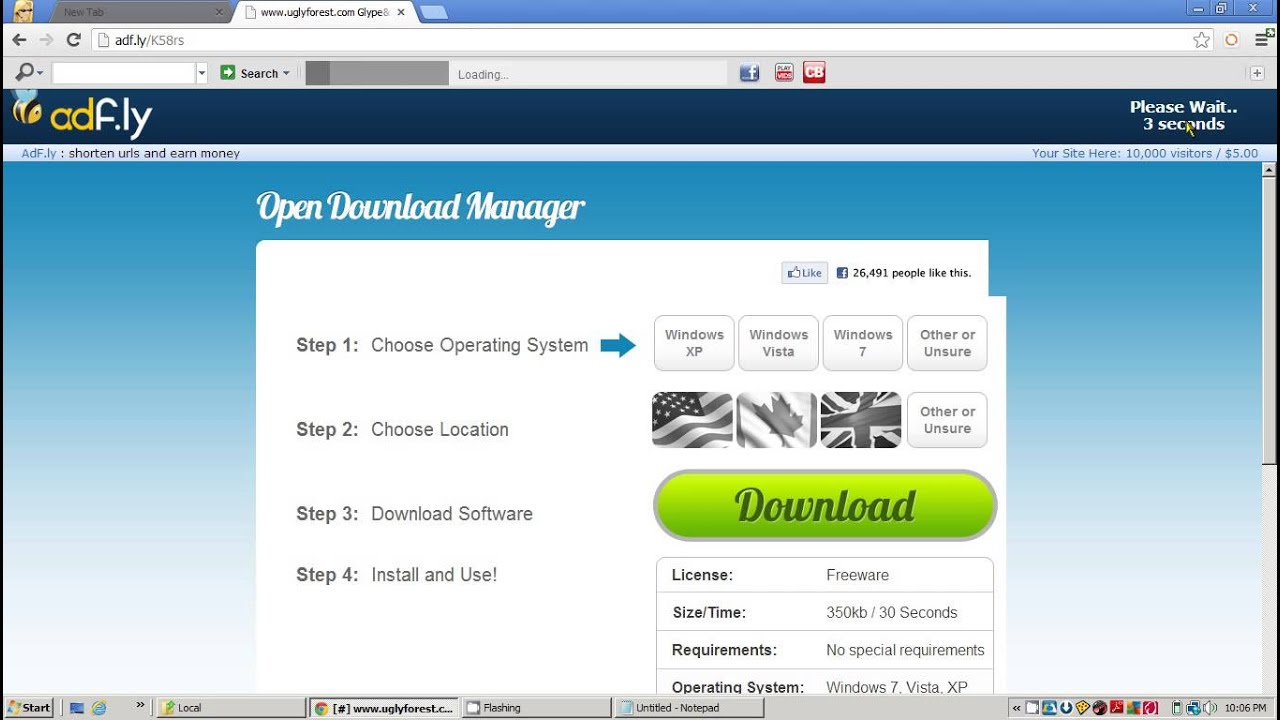Open the Search button dropdown arrow

(x=286, y=73)
